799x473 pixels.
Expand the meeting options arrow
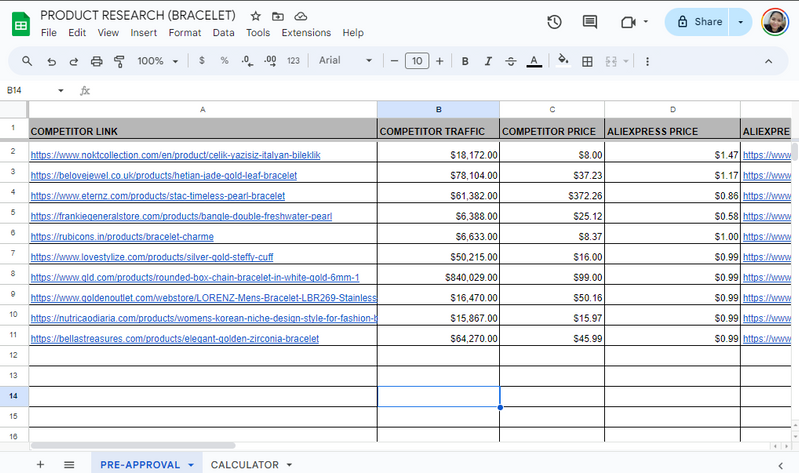pos(646,21)
